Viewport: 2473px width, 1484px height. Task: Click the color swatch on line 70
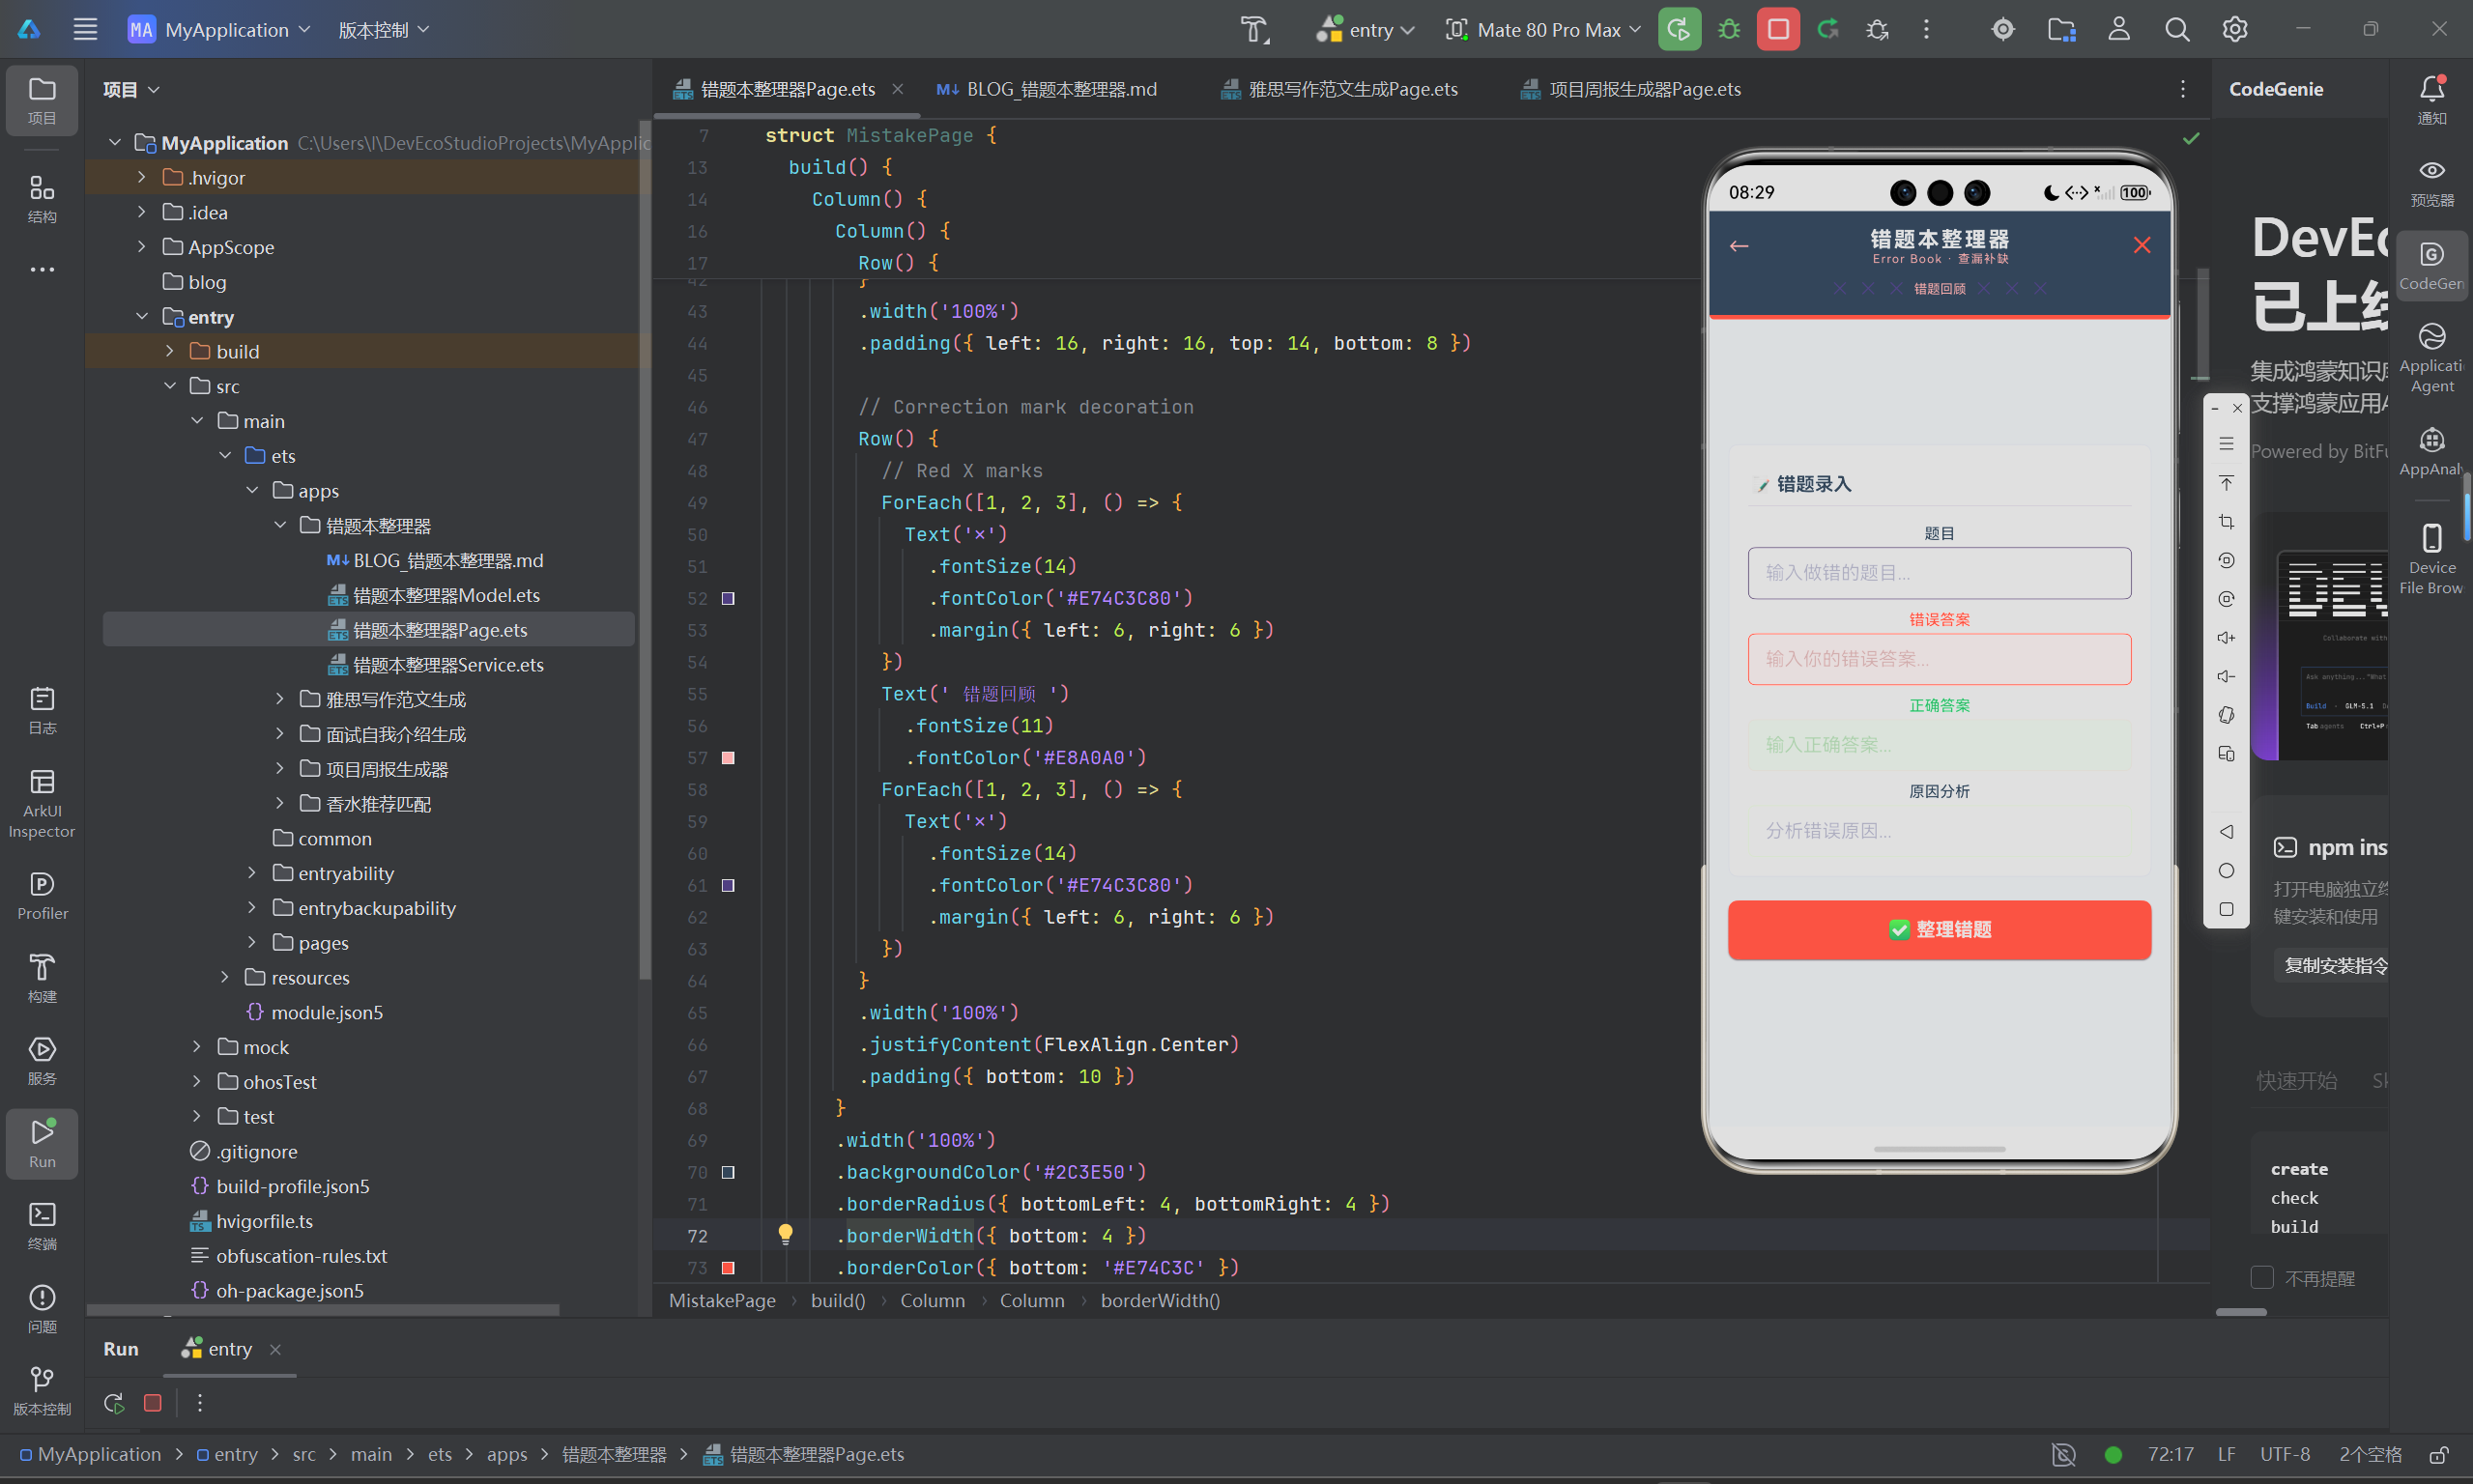(728, 1172)
